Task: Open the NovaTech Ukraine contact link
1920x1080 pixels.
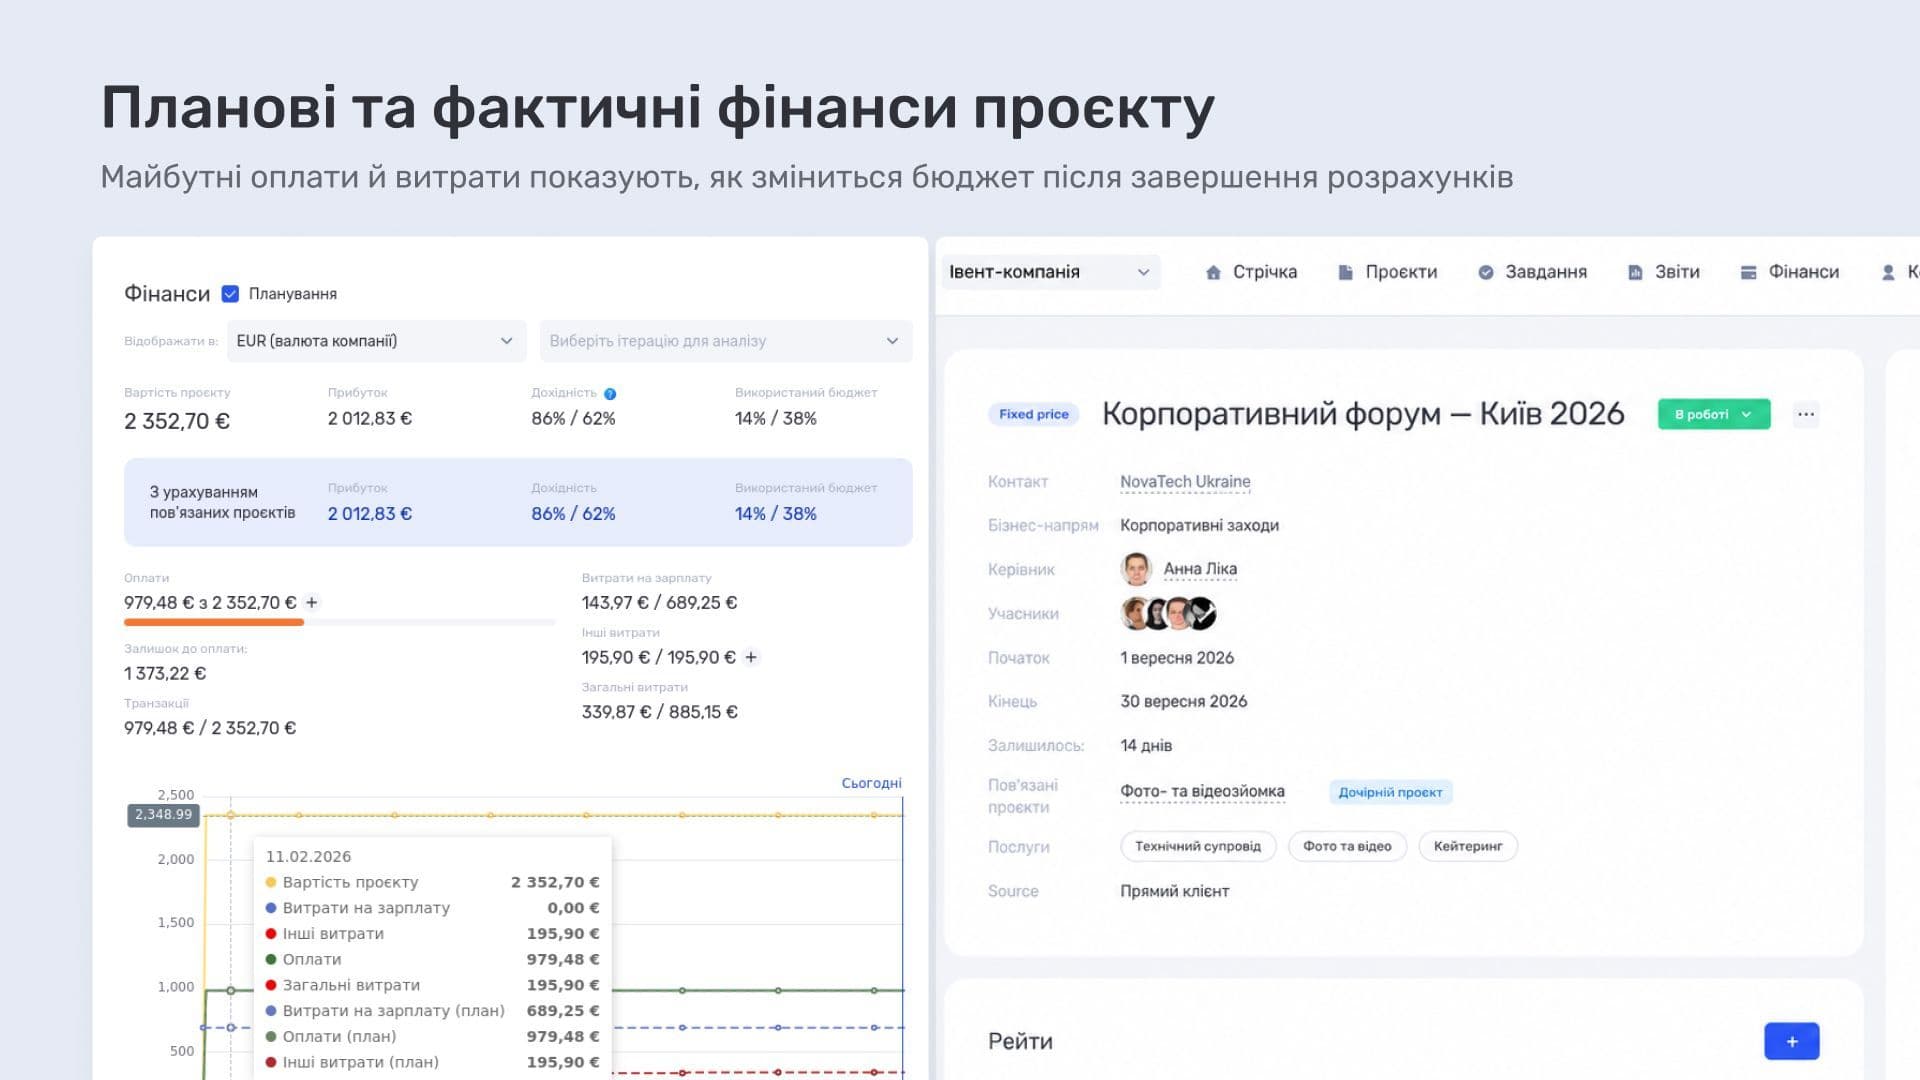Action: 1185,482
